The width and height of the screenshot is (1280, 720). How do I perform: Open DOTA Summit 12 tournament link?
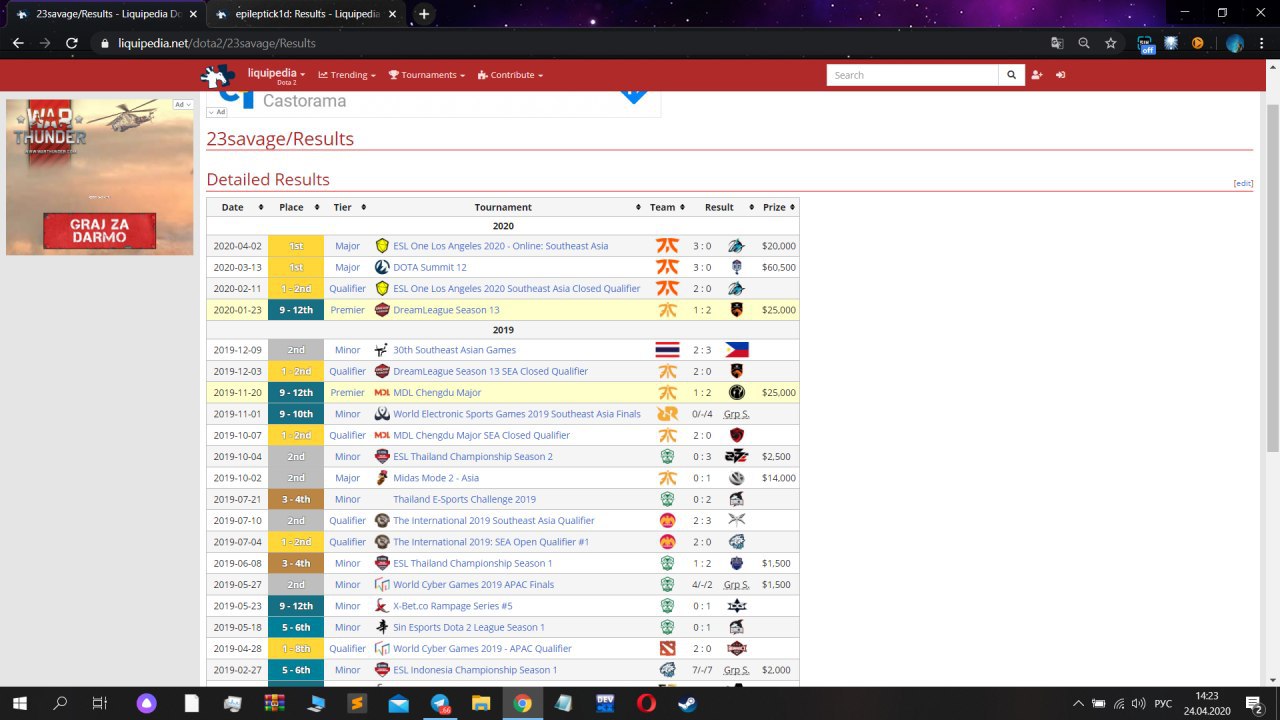(430, 267)
